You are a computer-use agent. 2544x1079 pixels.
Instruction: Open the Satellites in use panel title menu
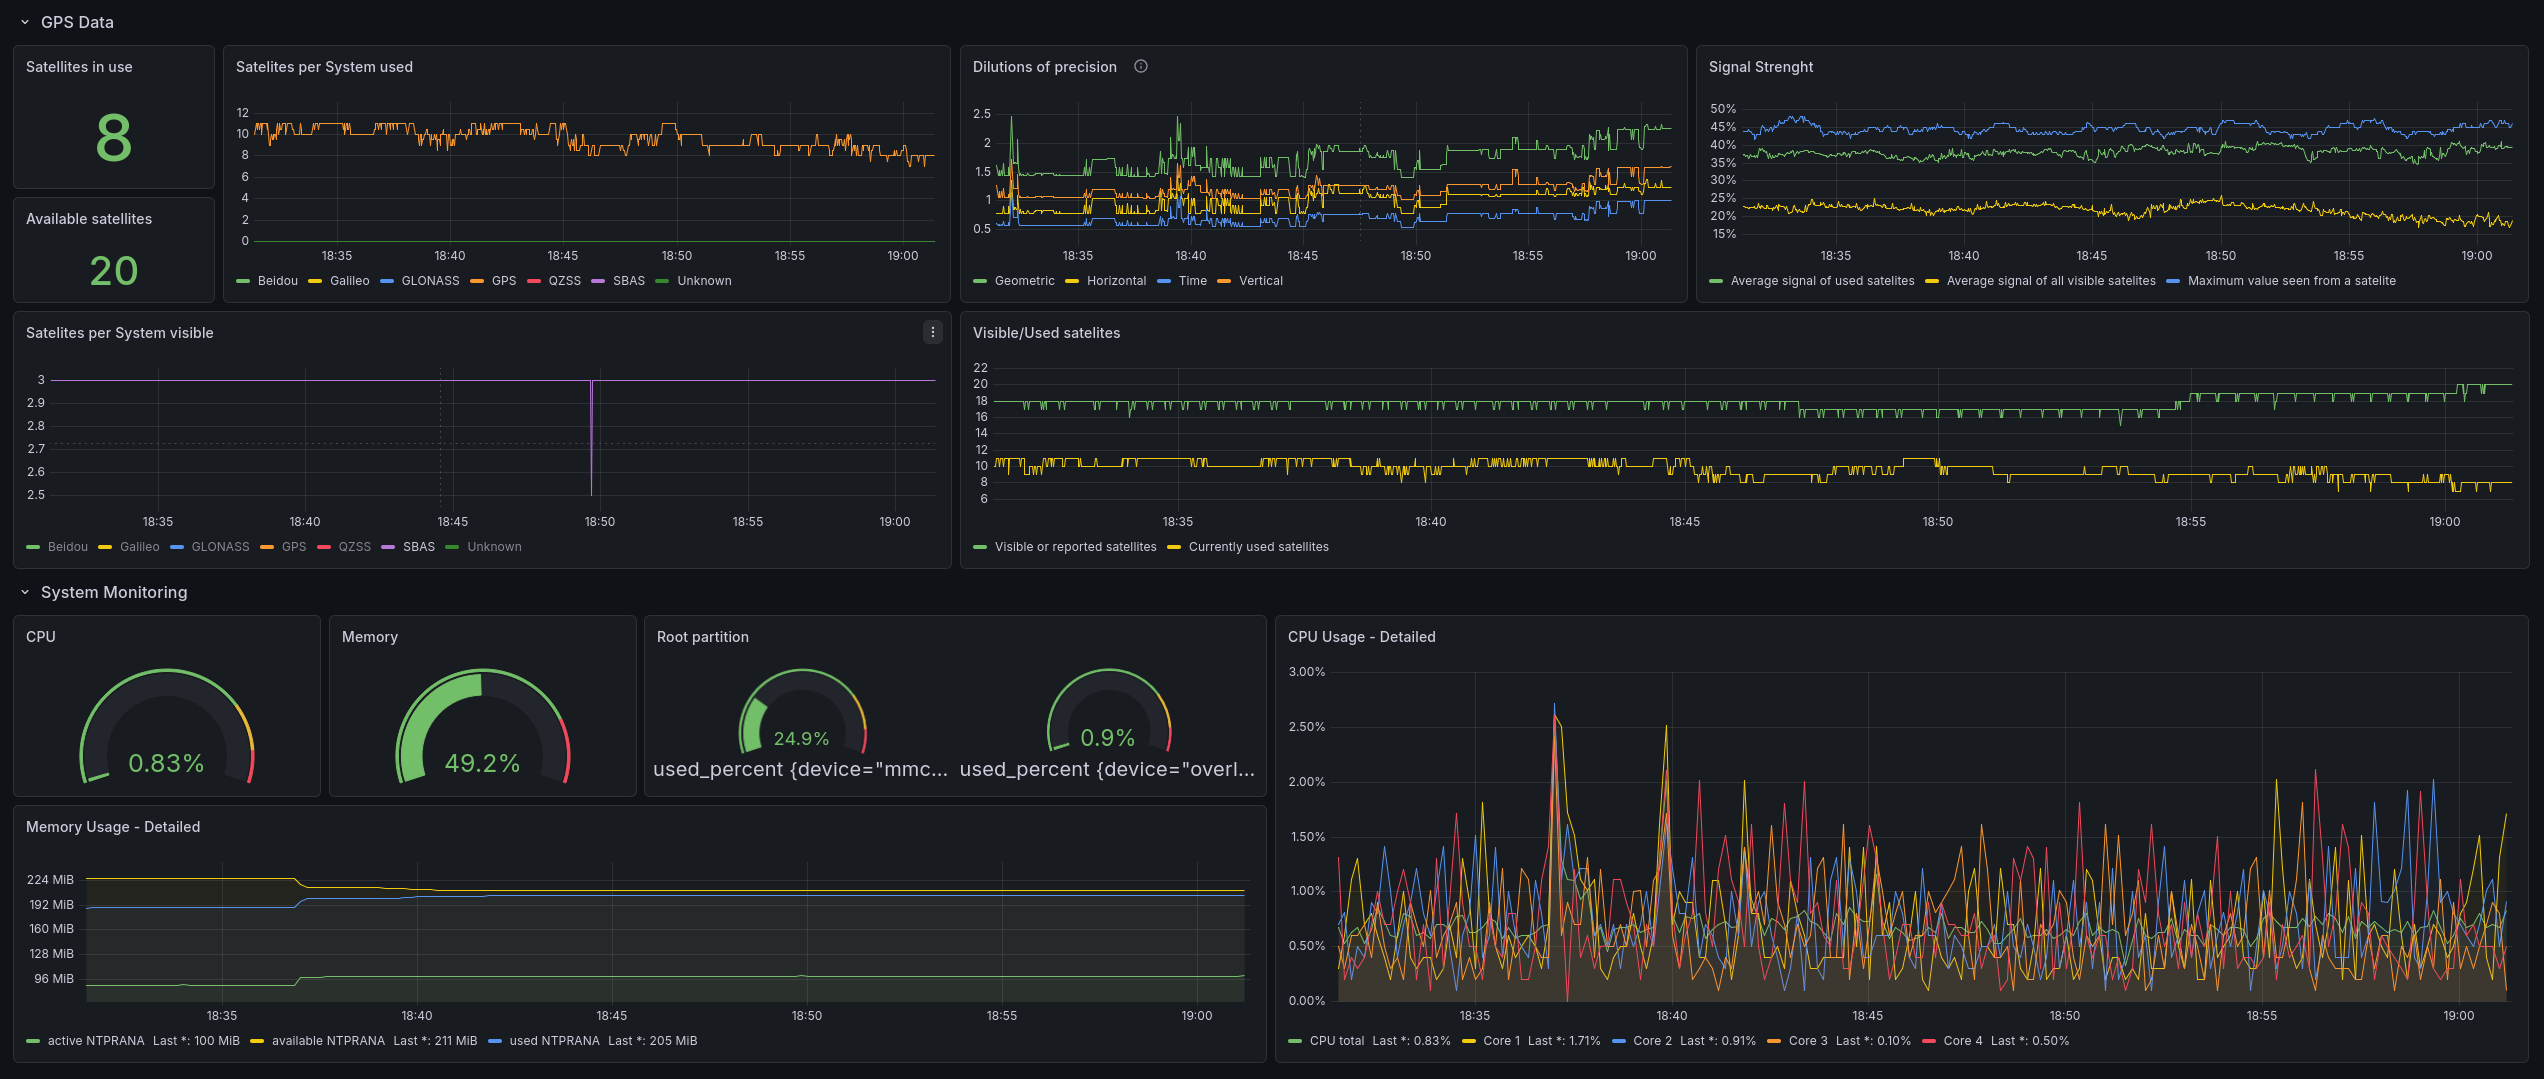tap(79, 67)
